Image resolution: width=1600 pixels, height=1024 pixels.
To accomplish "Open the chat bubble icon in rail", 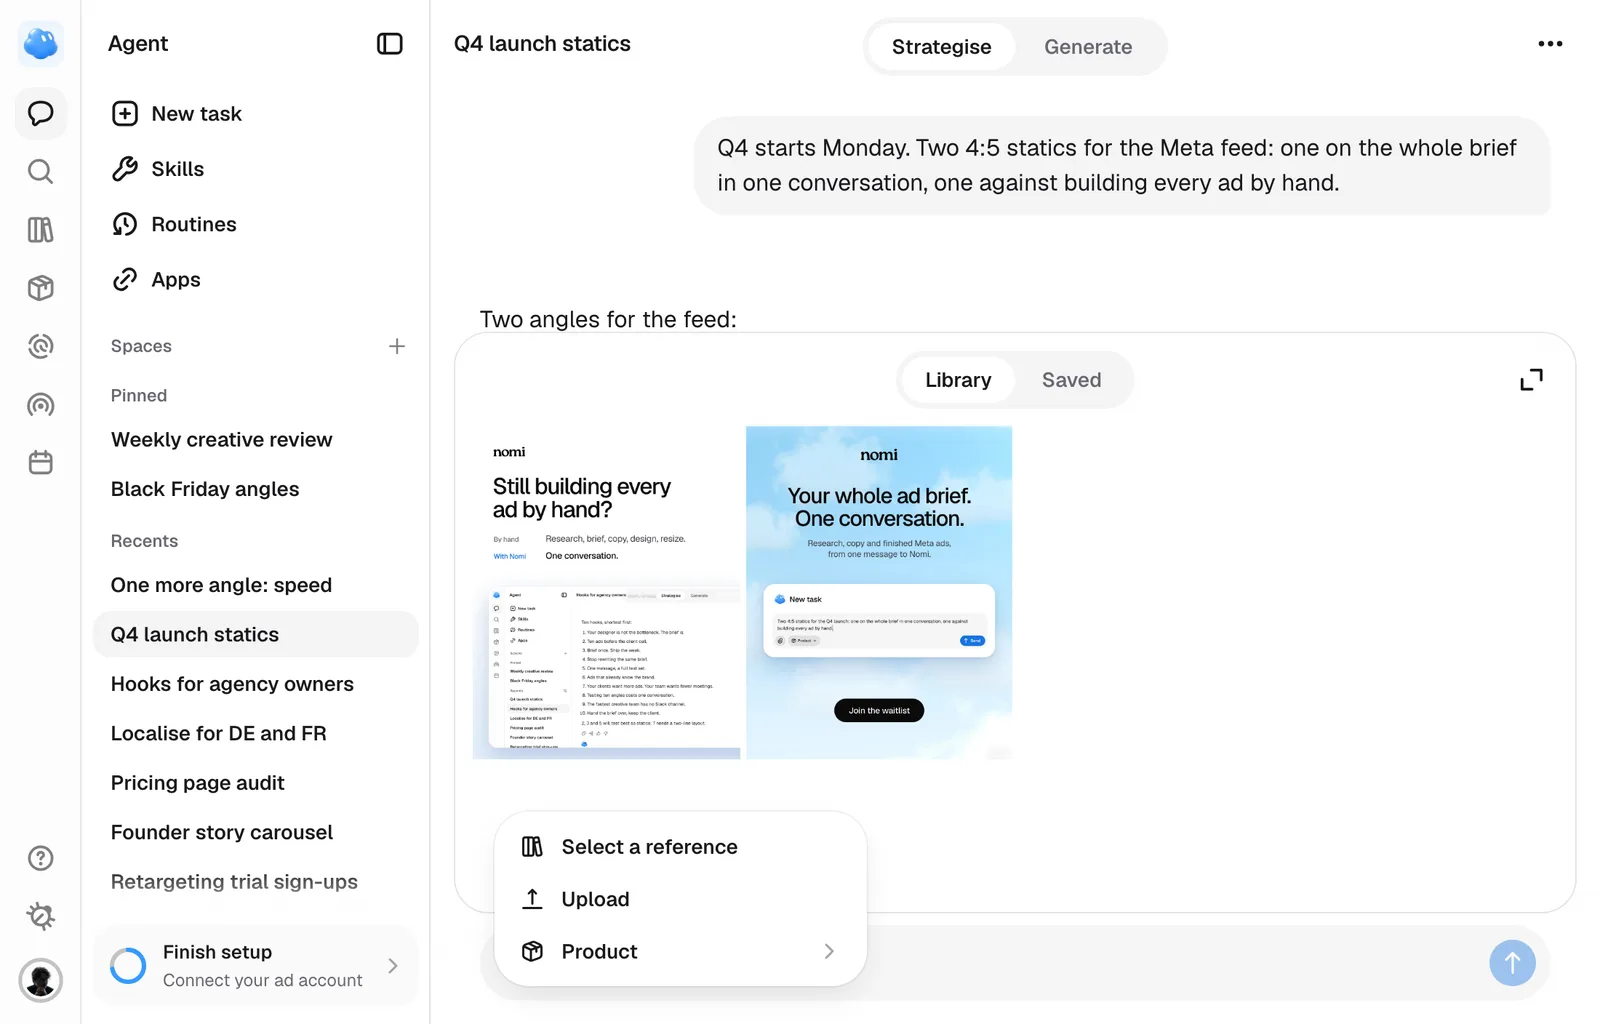I will 41,113.
